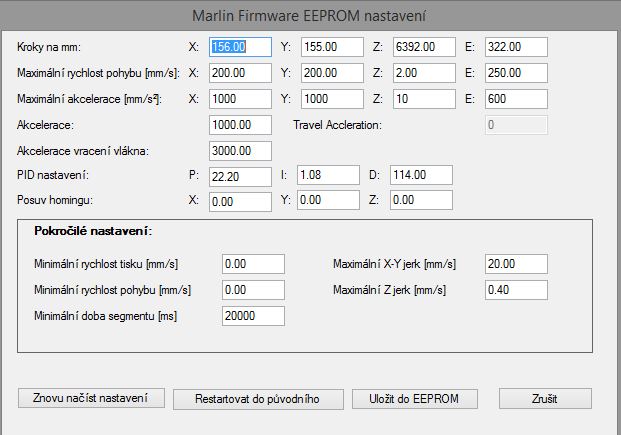
Task: Edit the Kroky na mm E field
Action: coord(516,47)
